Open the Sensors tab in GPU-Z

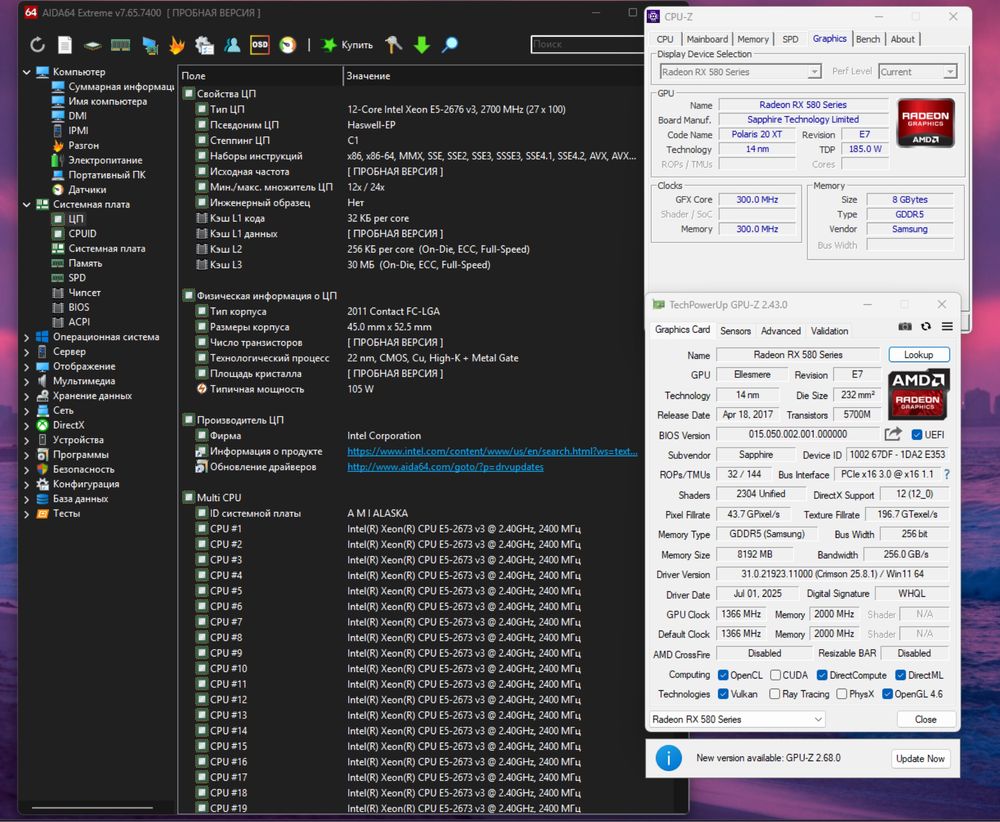point(735,331)
